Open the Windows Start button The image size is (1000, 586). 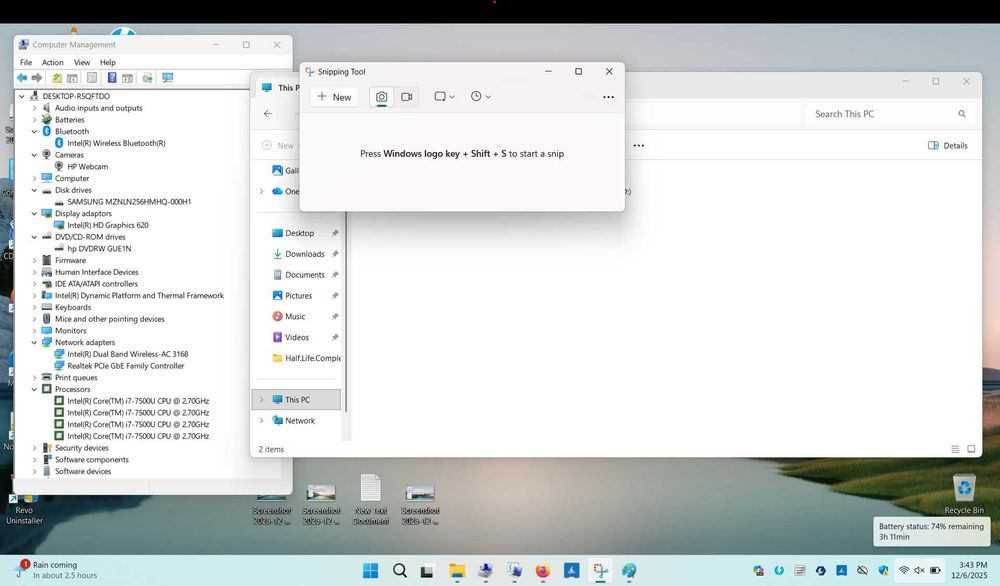point(371,571)
